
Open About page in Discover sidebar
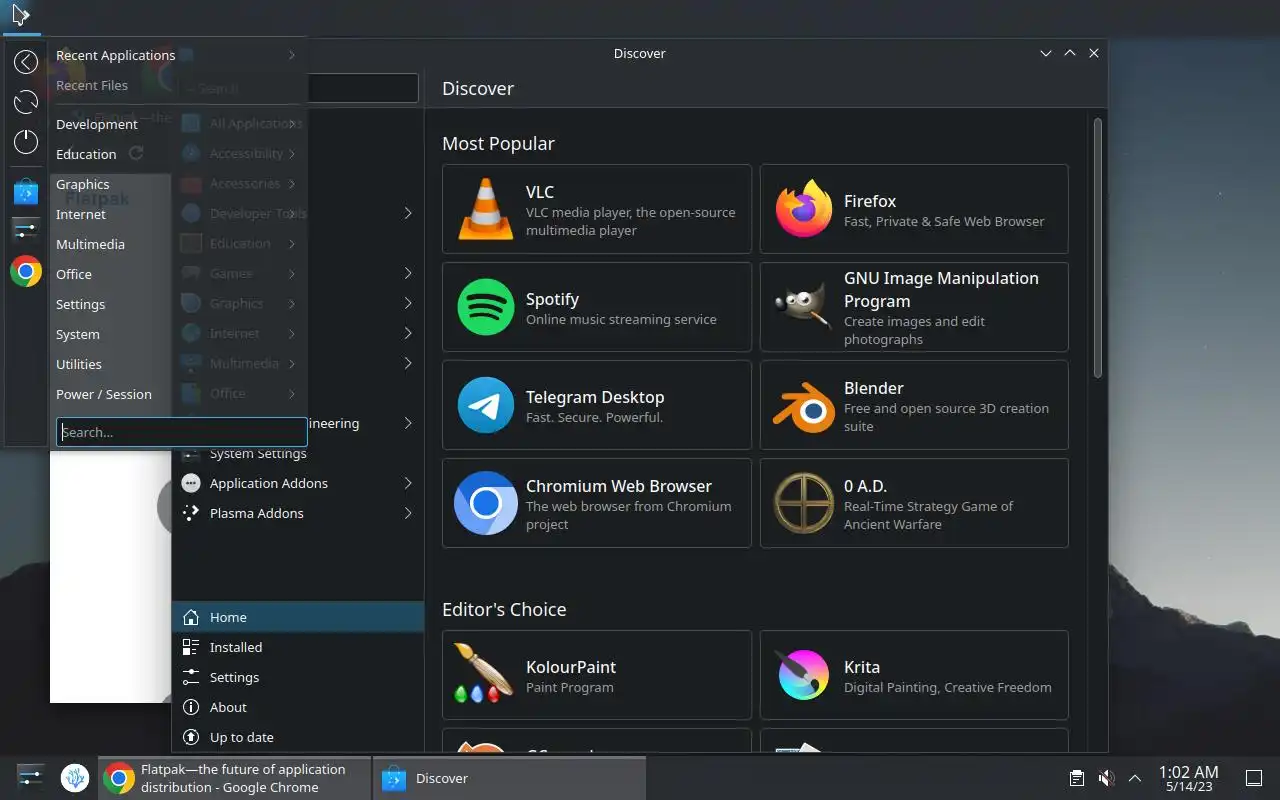coord(298,707)
